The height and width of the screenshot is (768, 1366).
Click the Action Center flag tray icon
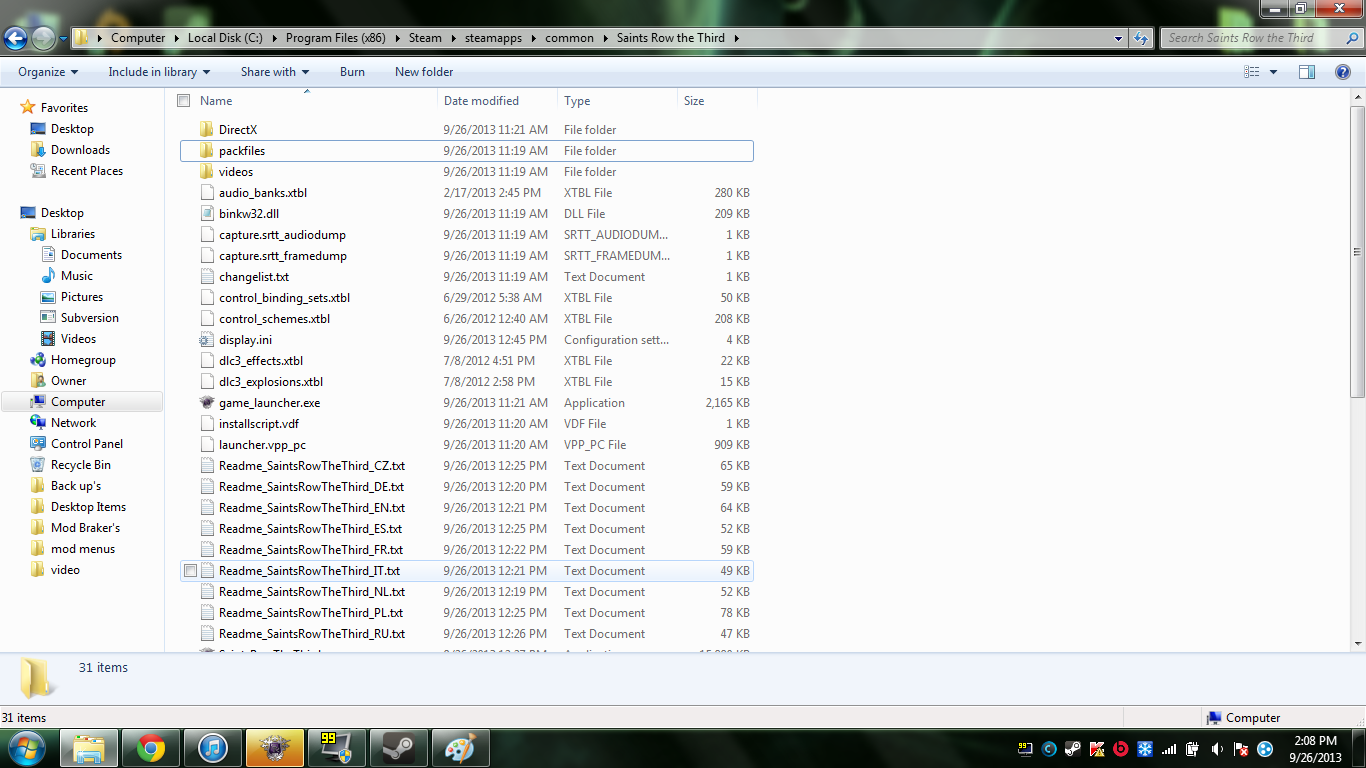(1241, 749)
